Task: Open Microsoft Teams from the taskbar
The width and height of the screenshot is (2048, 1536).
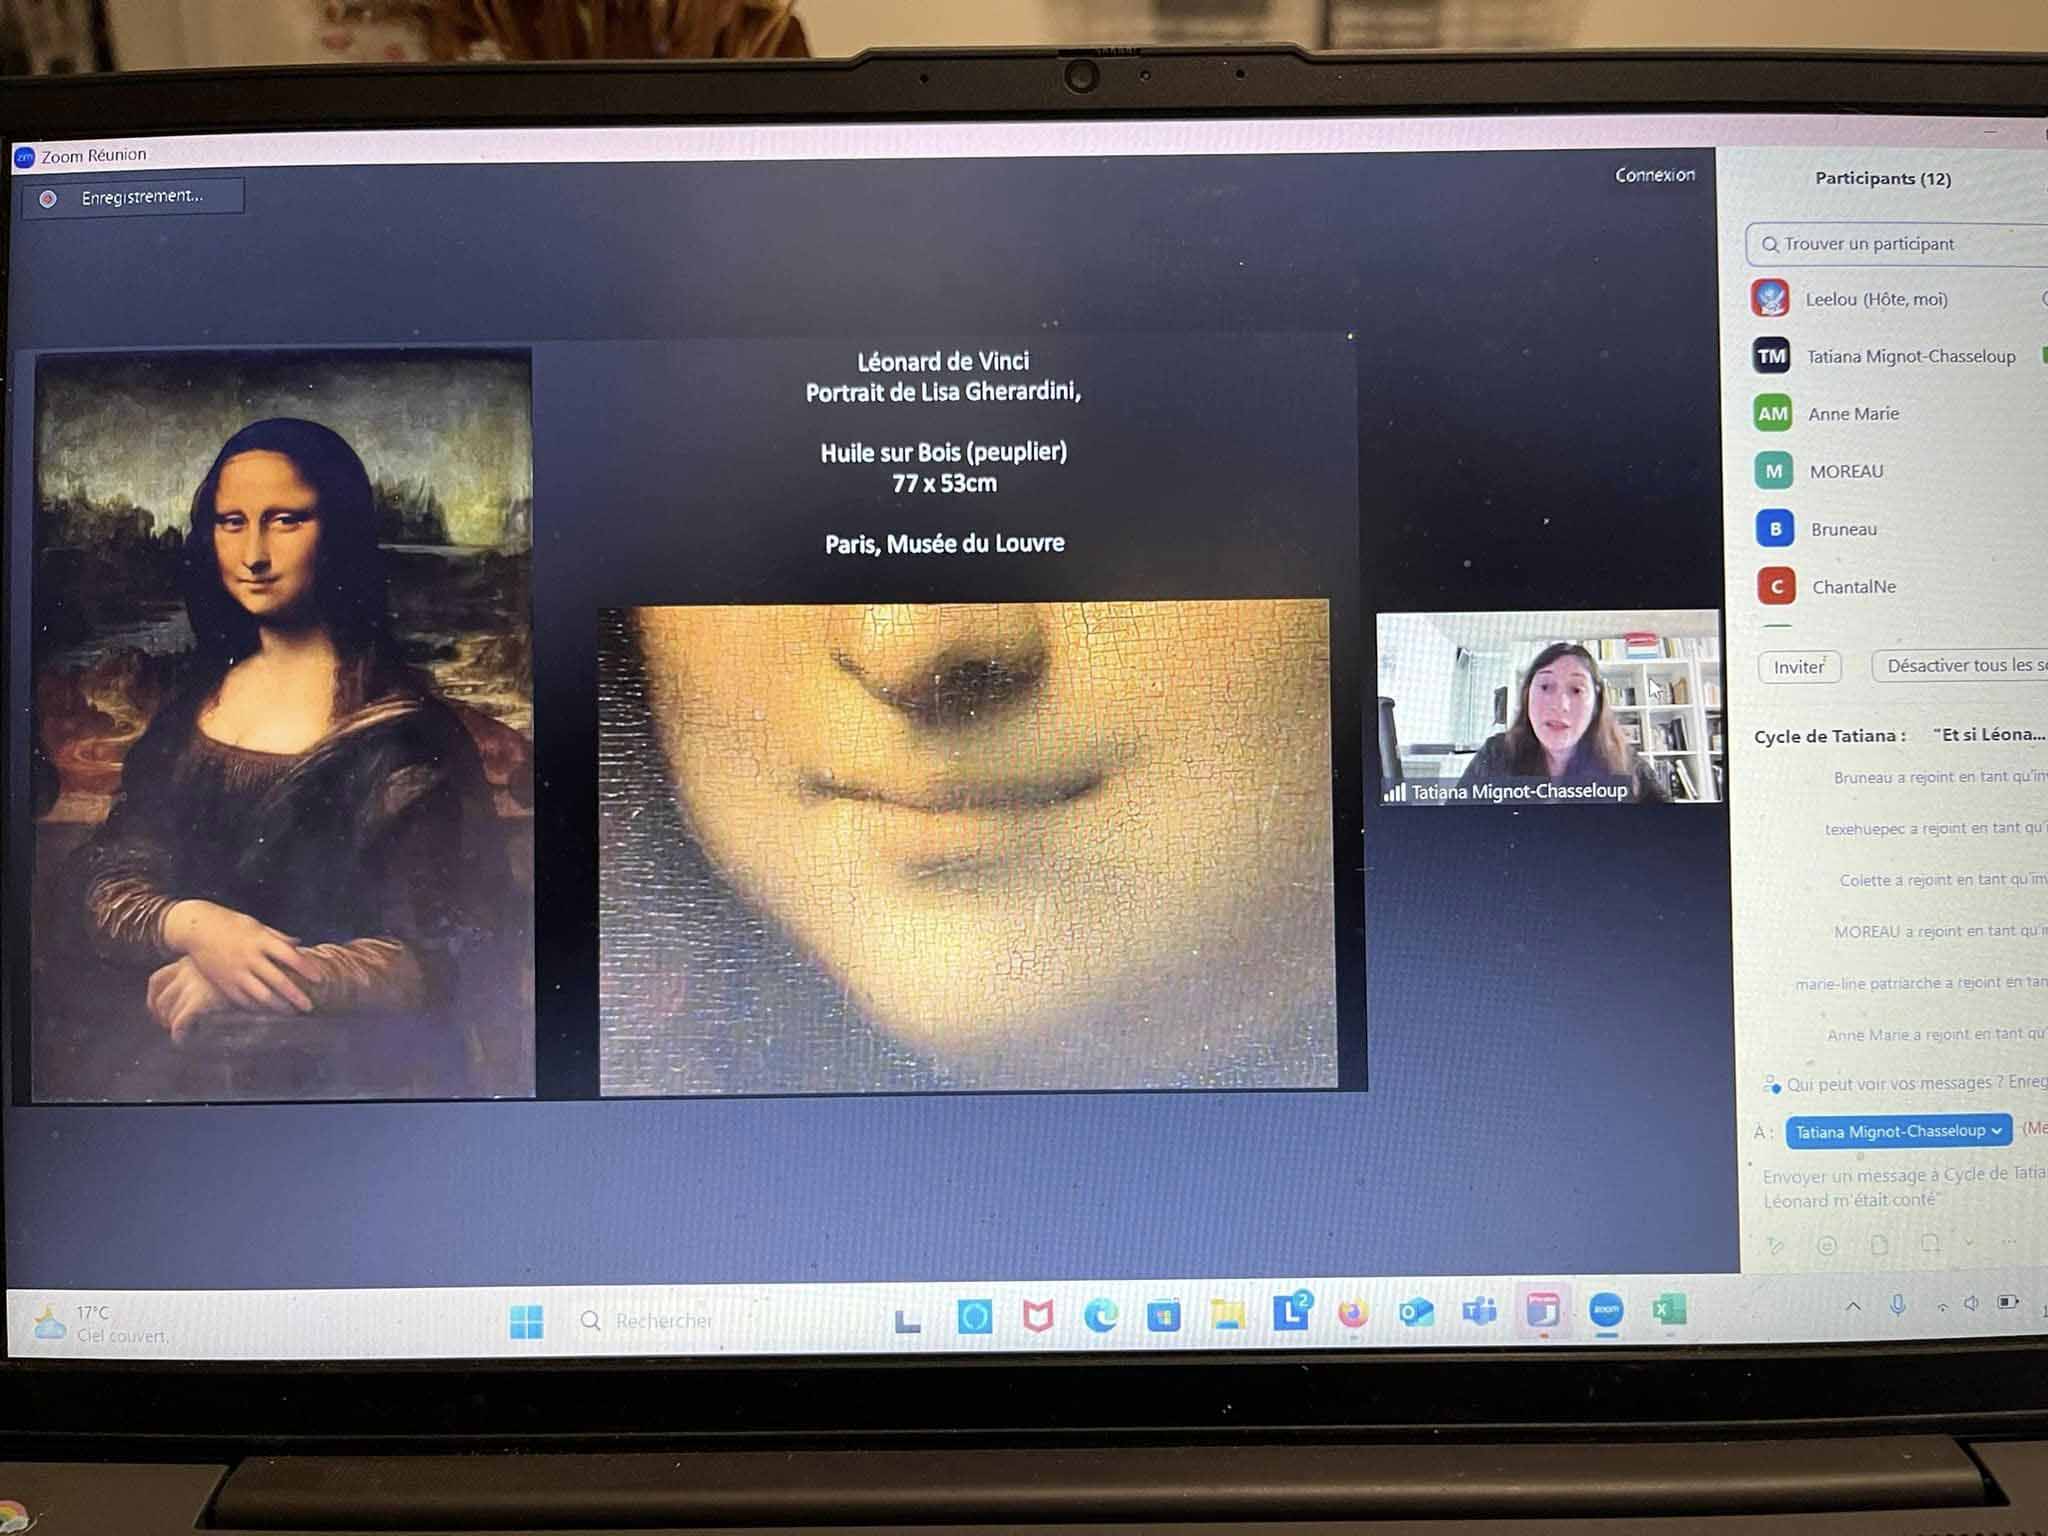Action: [1479, 1310]
